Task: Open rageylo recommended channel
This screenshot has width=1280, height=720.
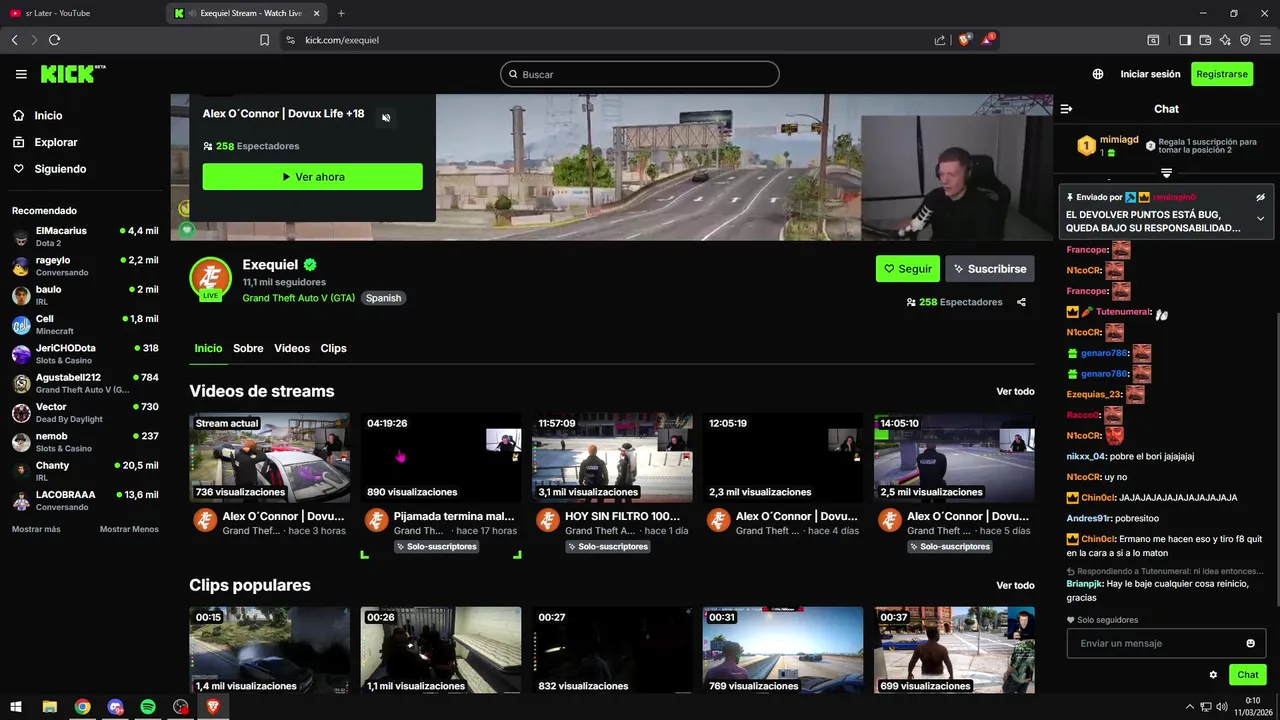Action: (85, 266)
